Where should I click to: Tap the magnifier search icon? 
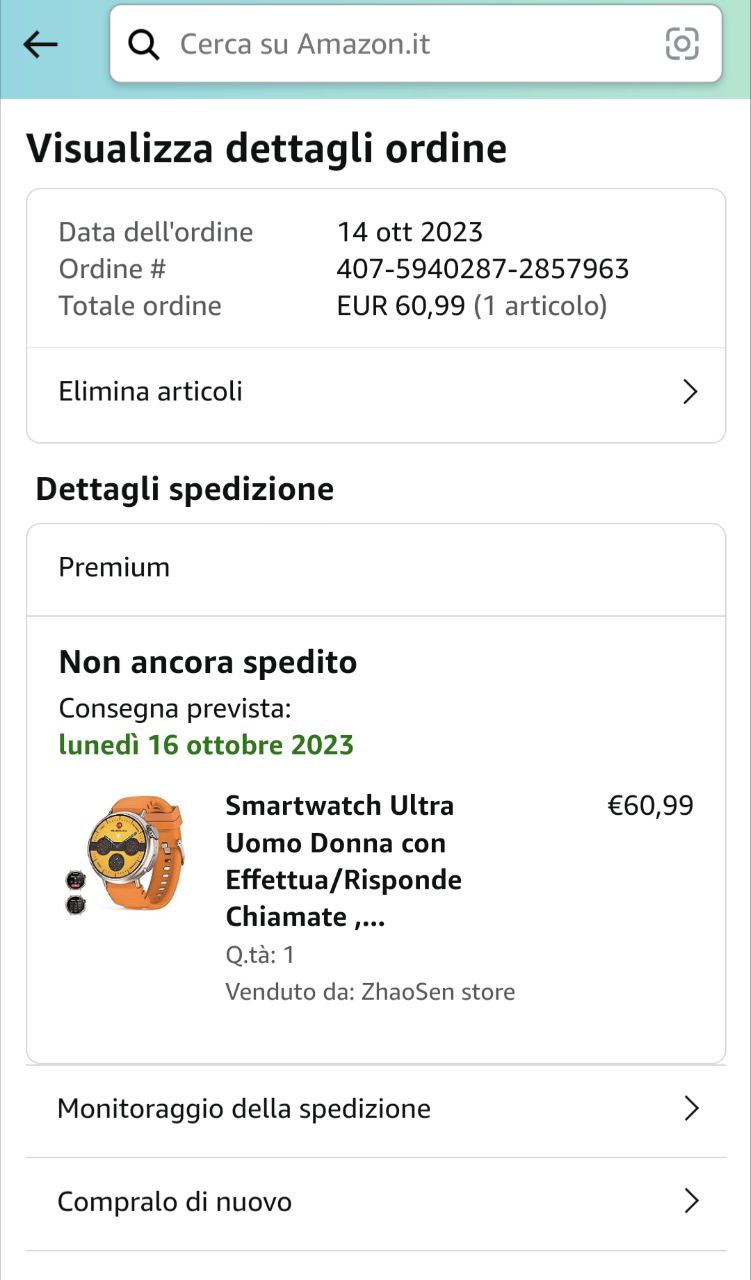tap(144, 44)
